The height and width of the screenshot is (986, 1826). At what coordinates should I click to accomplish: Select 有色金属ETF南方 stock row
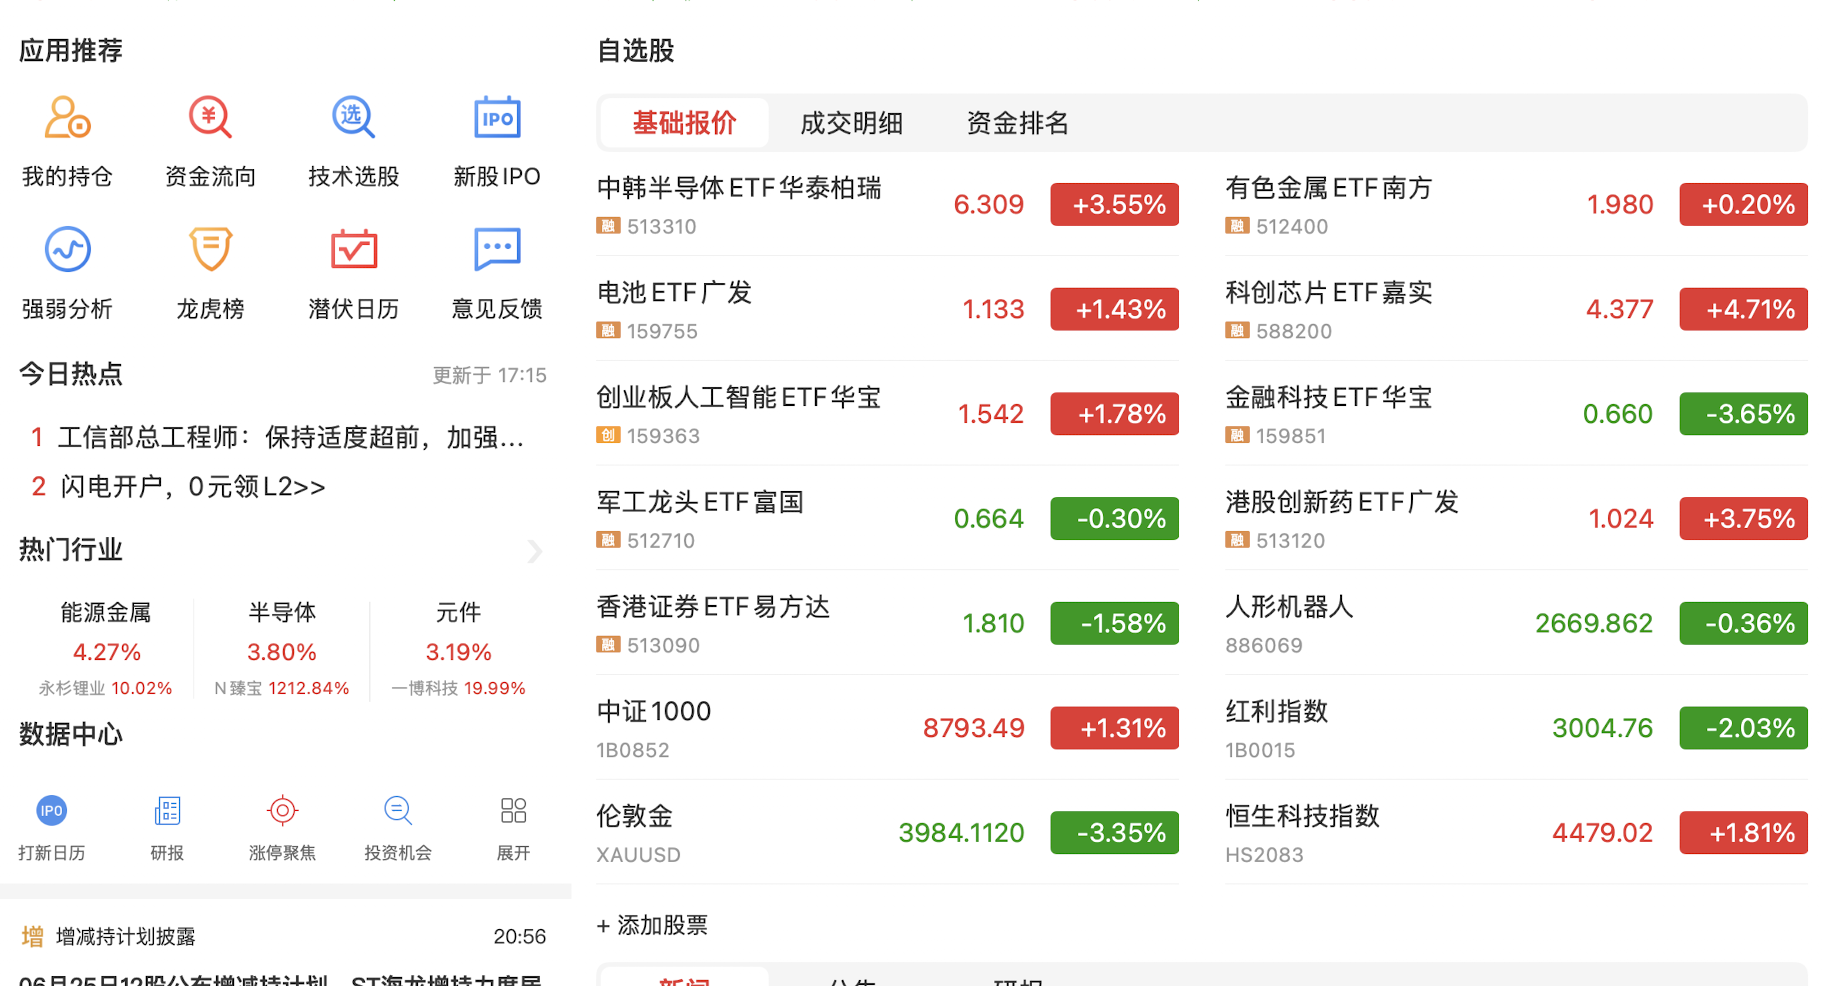(1516, 204)
